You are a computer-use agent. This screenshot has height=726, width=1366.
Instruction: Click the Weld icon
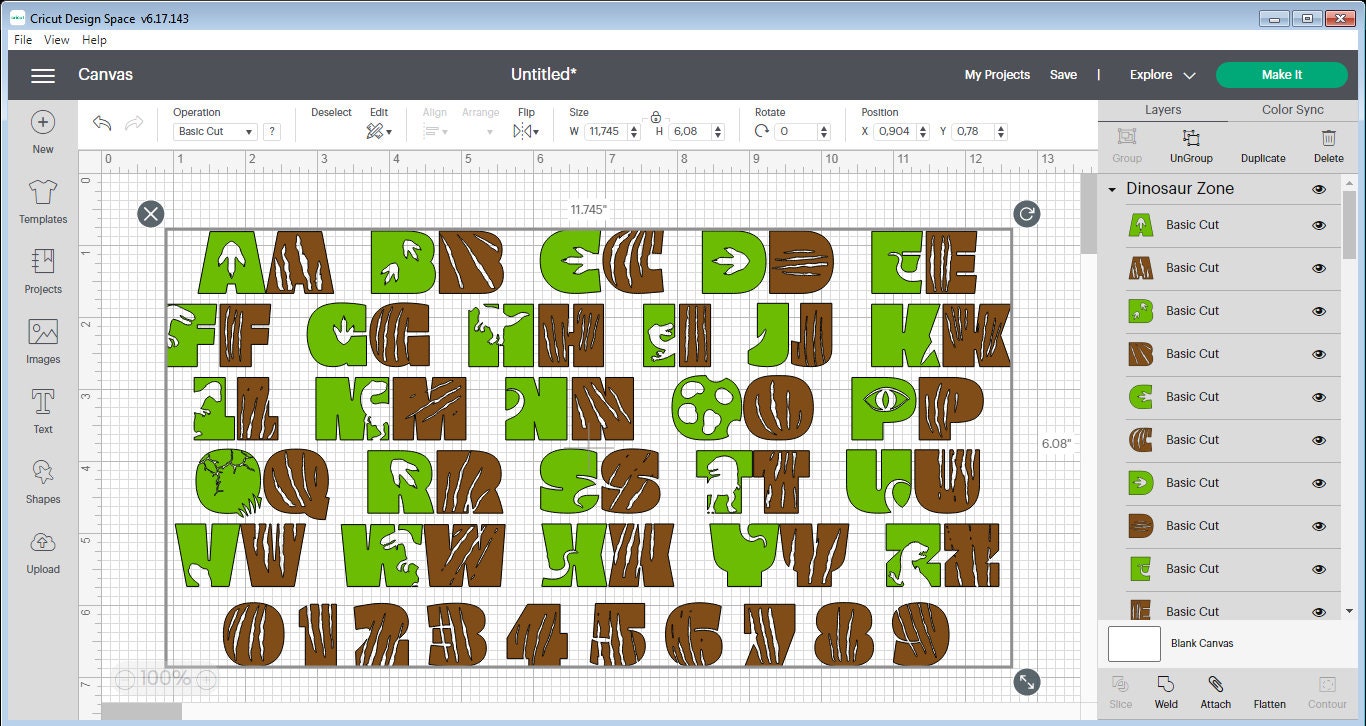[x=1166, y=690]
